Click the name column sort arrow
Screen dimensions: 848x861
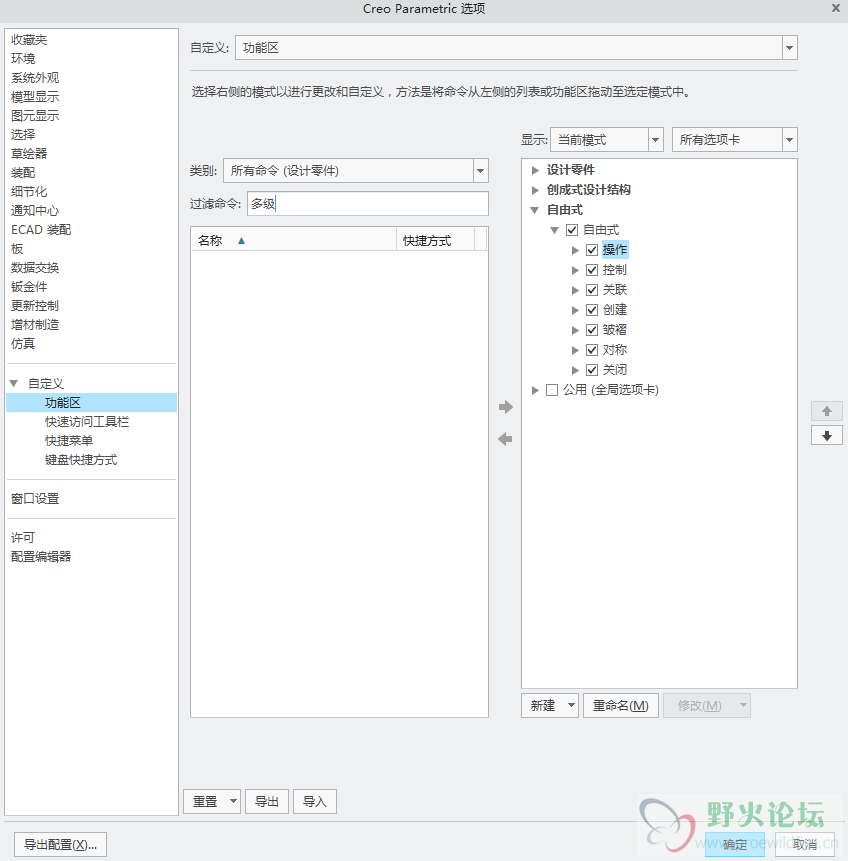[241, 241]
